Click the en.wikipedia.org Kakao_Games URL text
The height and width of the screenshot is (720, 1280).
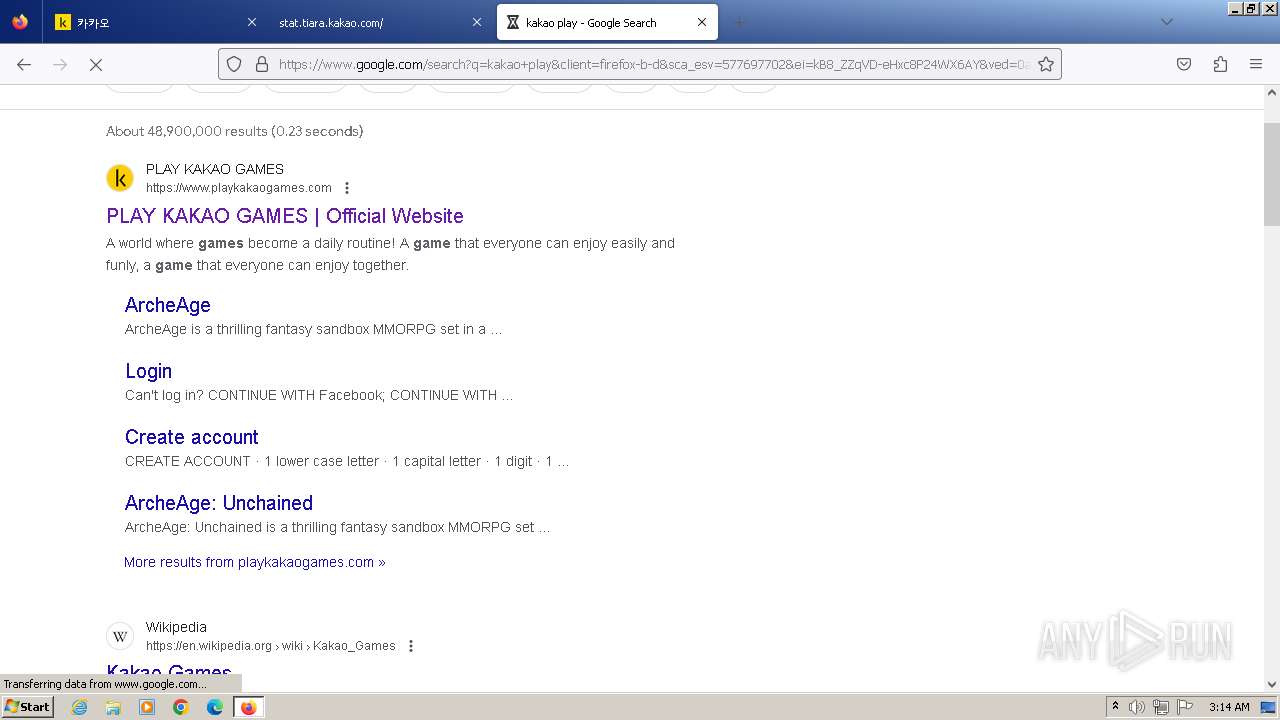tap(271, 646)
